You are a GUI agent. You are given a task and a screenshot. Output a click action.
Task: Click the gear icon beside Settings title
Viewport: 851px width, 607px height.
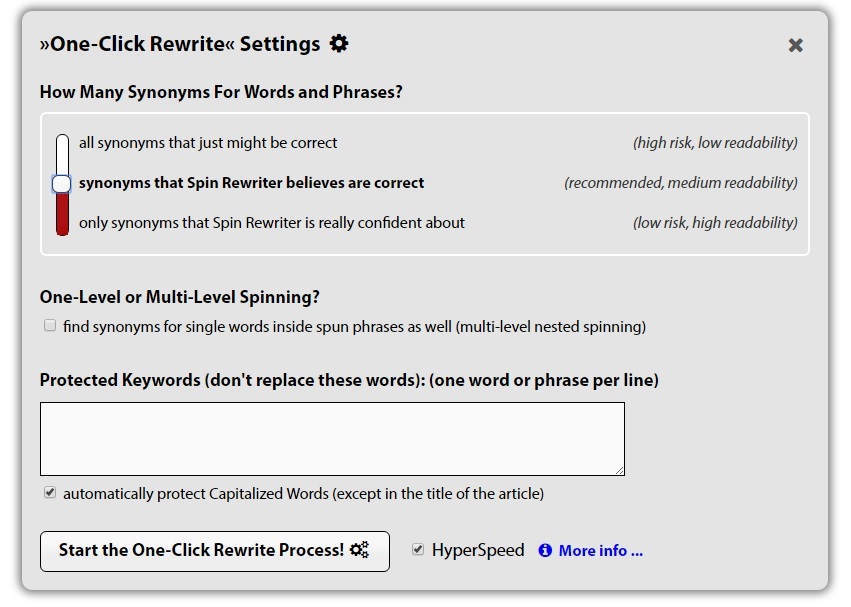click(339, 43)
